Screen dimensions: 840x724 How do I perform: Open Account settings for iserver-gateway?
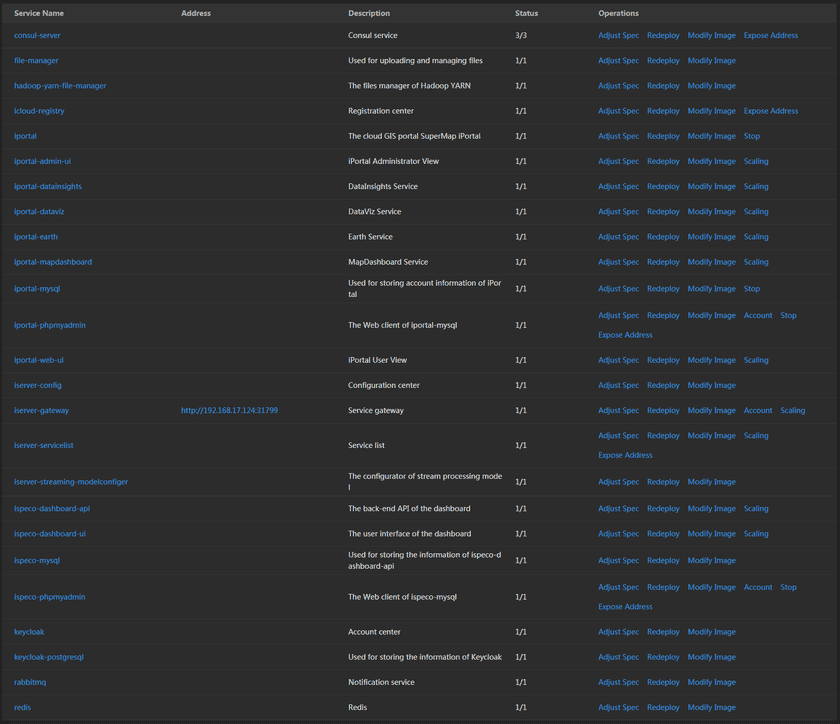(757, 410)
